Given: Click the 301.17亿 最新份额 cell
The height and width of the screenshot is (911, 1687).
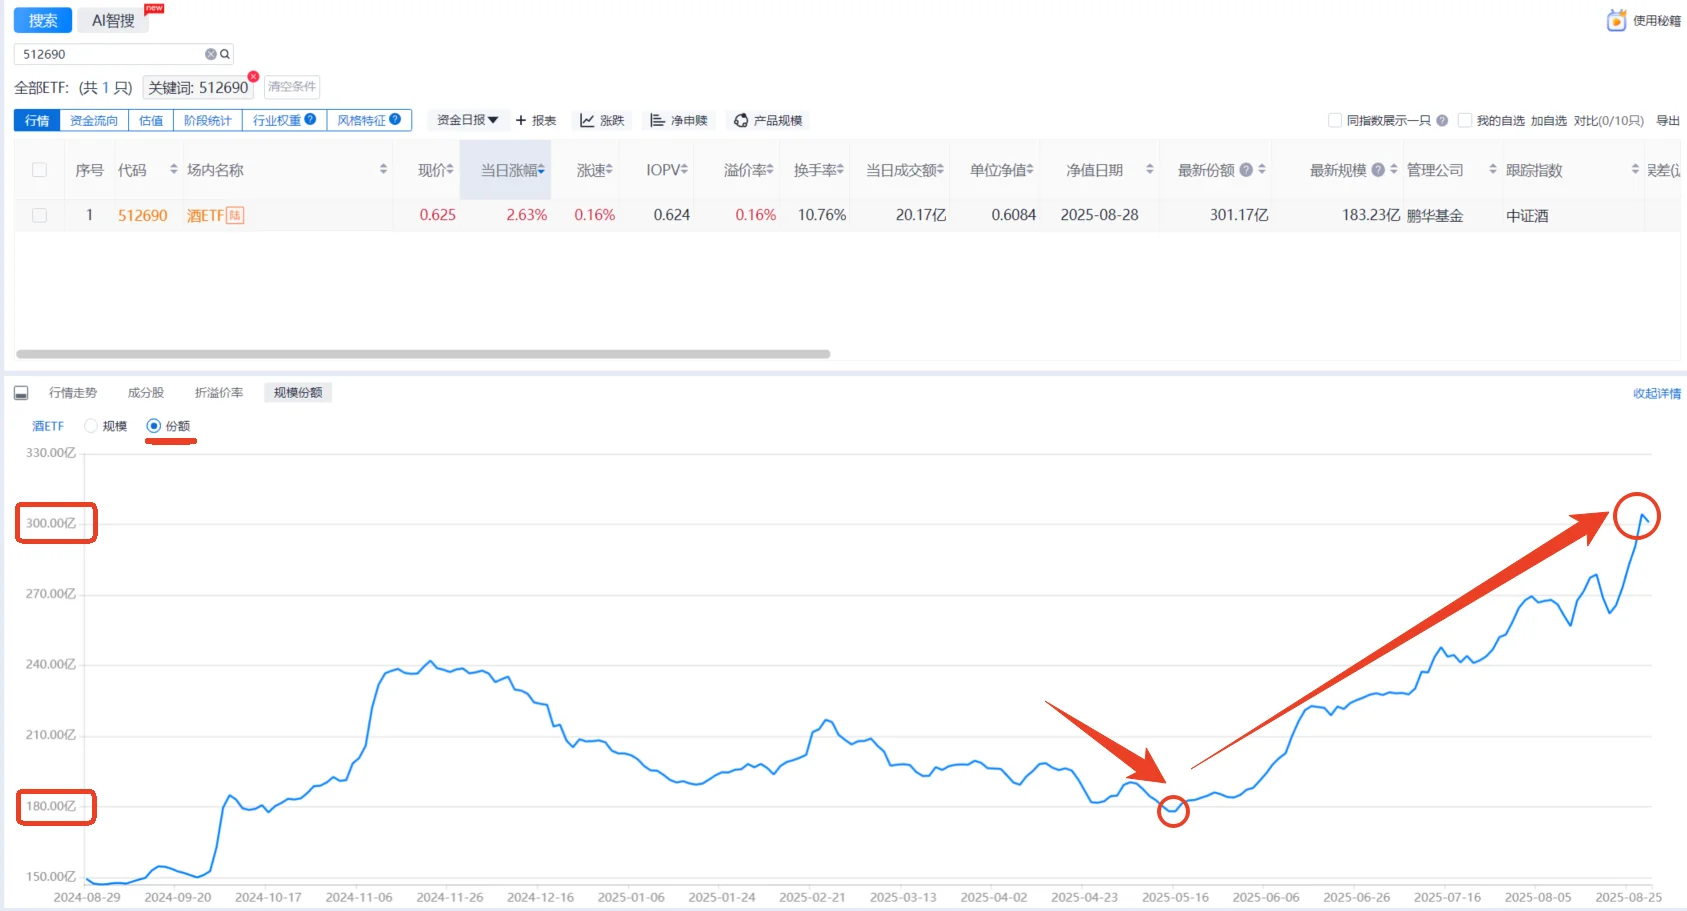Looking at the screenshot, I should 1239,215.
